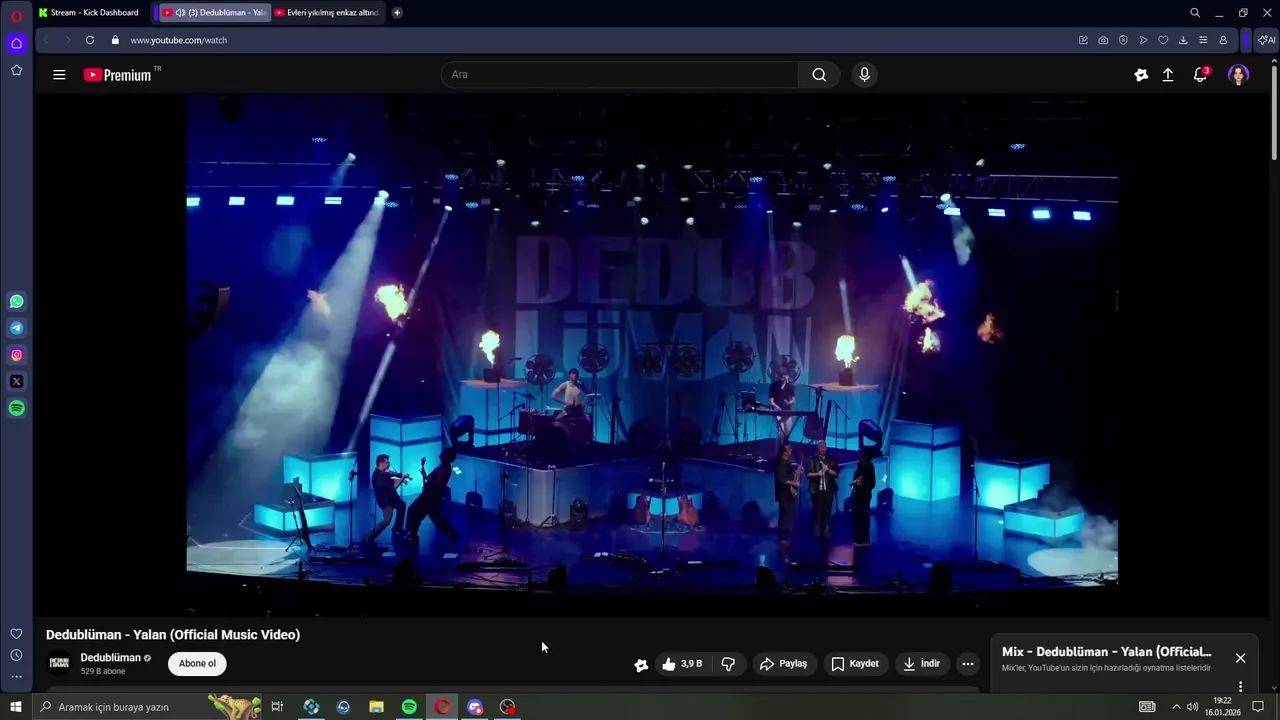The width and height of the screenshot is (1280, 720).
Task: Open the Opera AI assistant button
Action: 1266,40
